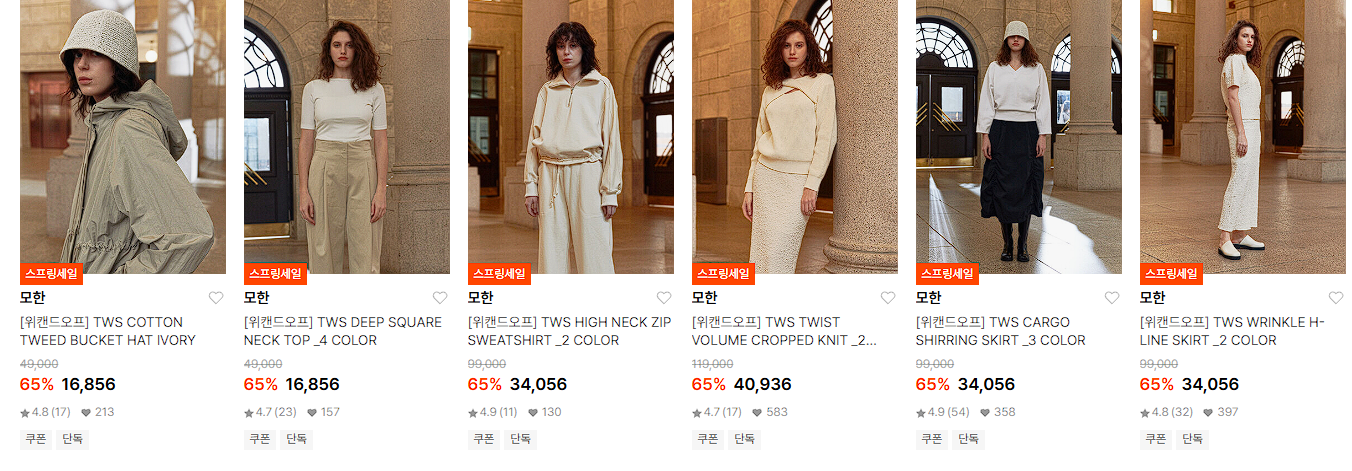Click the 단독 tag under Wrinkle H-Line Skirt
1352x471 pixels.
(x=1193, y=439)
